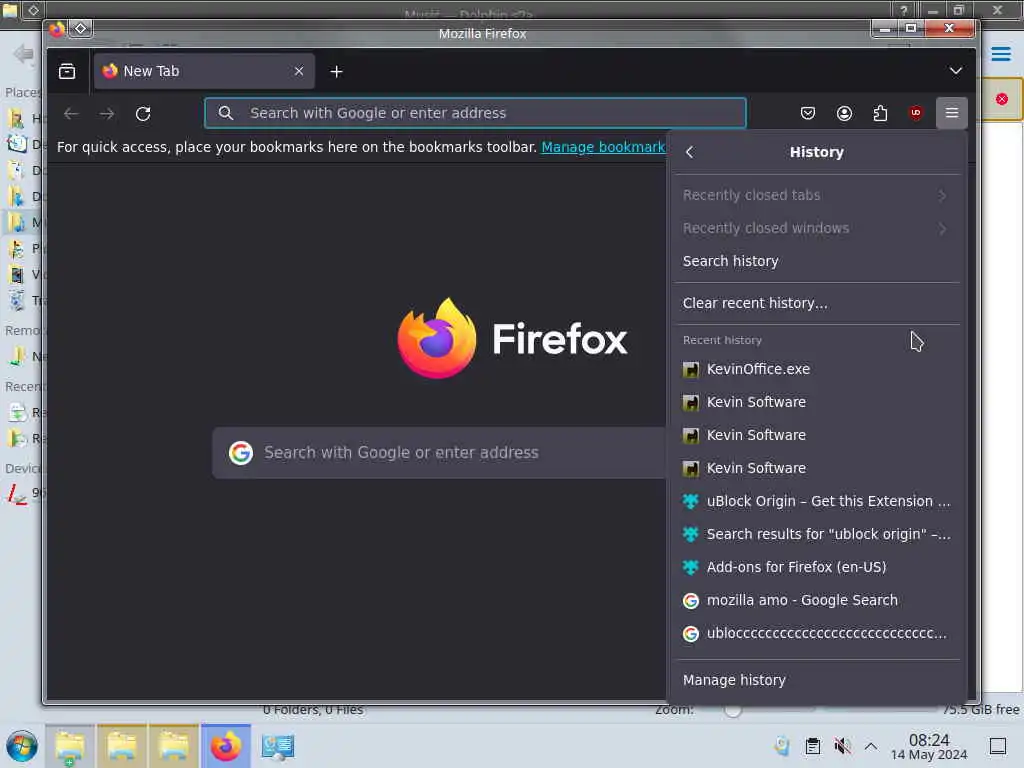Open the system settings taskbar item
The height and width of the screenshot is (768, 1024).
coord(278,746)
